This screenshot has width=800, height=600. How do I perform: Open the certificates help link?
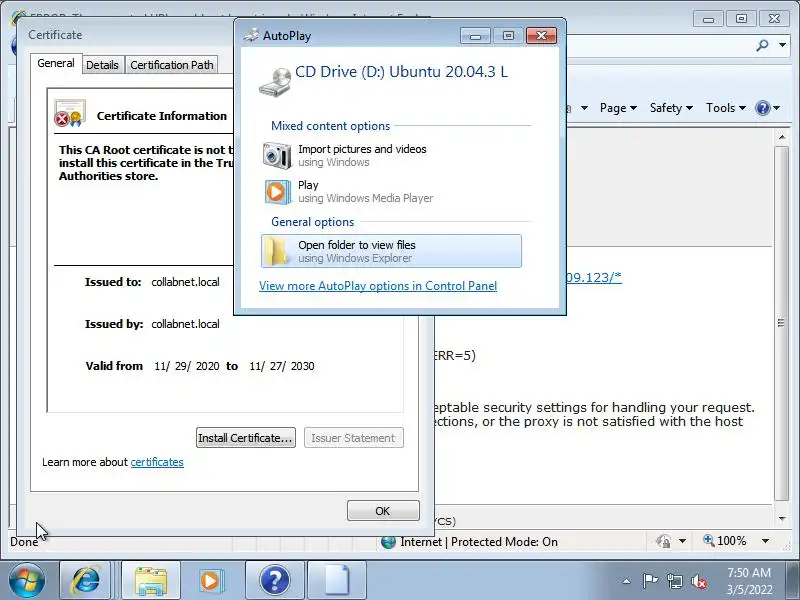[x=157, y=462]
